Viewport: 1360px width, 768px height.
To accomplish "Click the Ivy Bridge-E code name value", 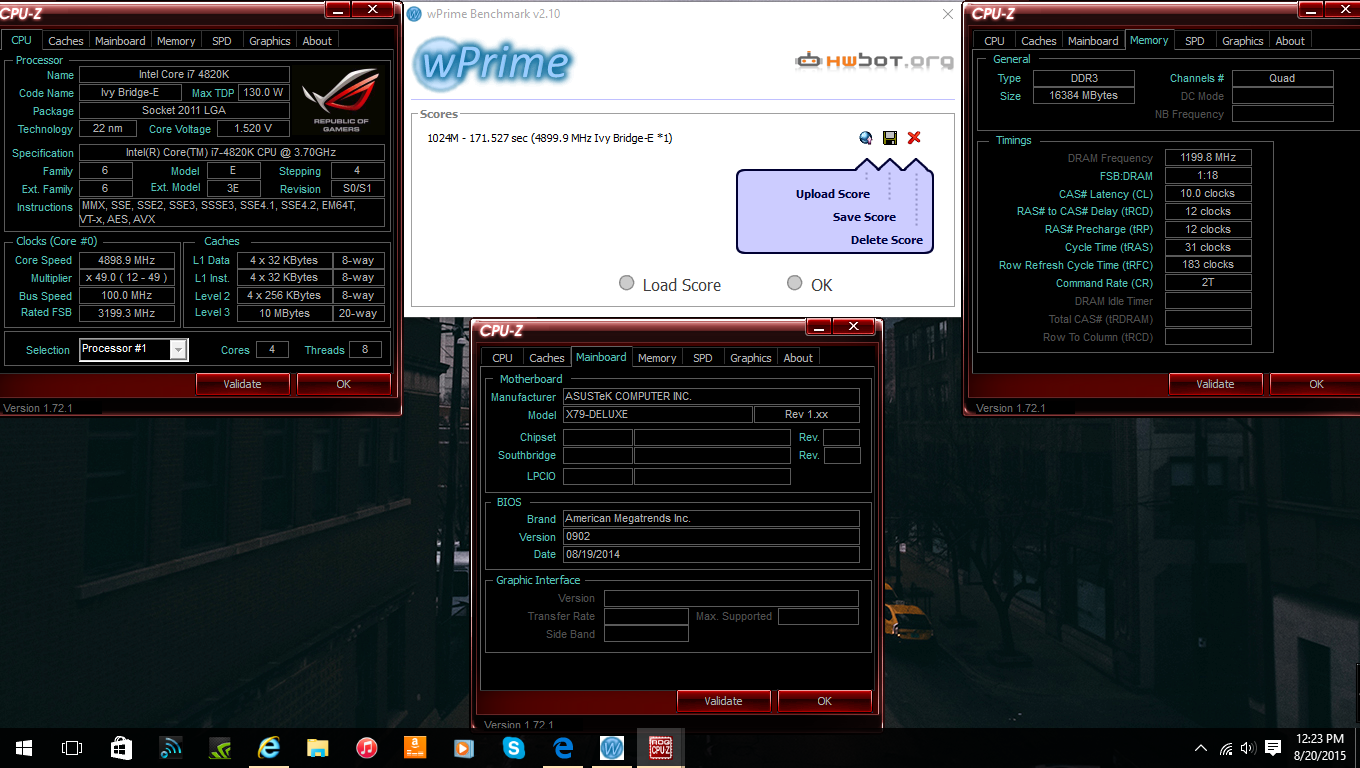I will click(130, 93).
